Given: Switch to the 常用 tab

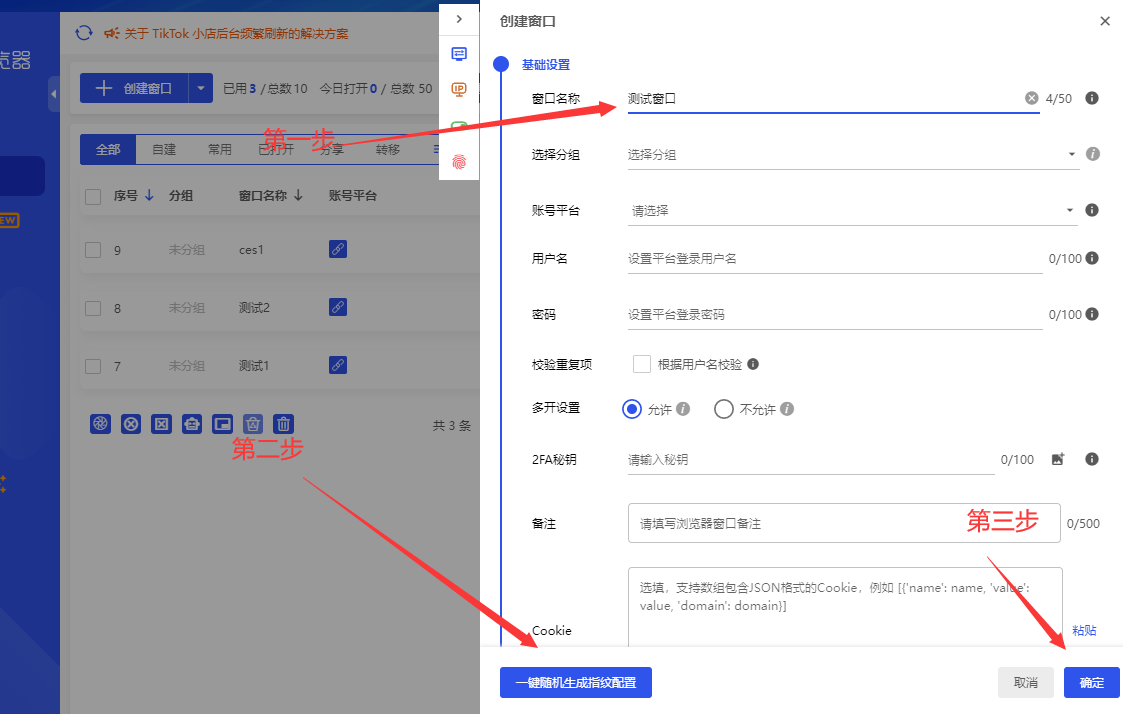Looking at the screenshot, I should [x=219, y=150].
